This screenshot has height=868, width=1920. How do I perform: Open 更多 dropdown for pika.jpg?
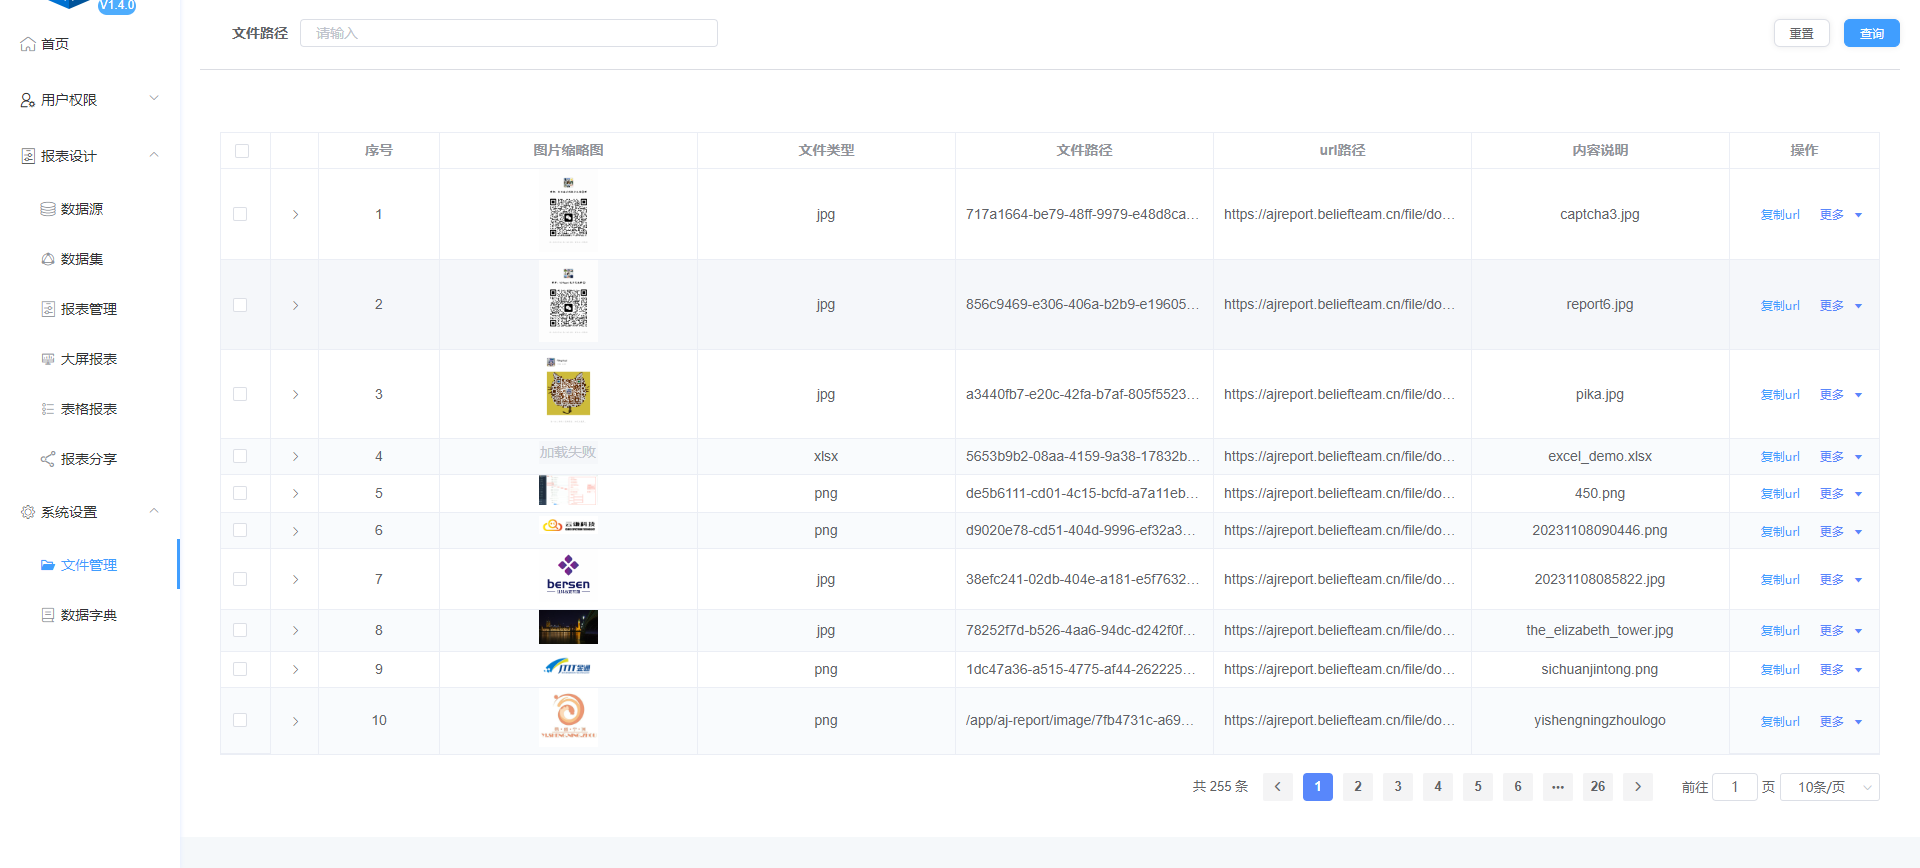[1841, 395]
